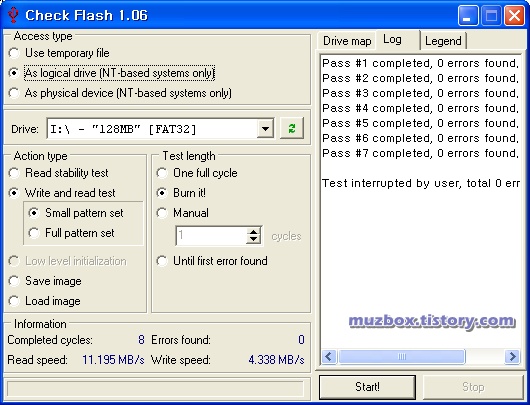
Task: Open the Legend tab
Action: tap(443, 41)
